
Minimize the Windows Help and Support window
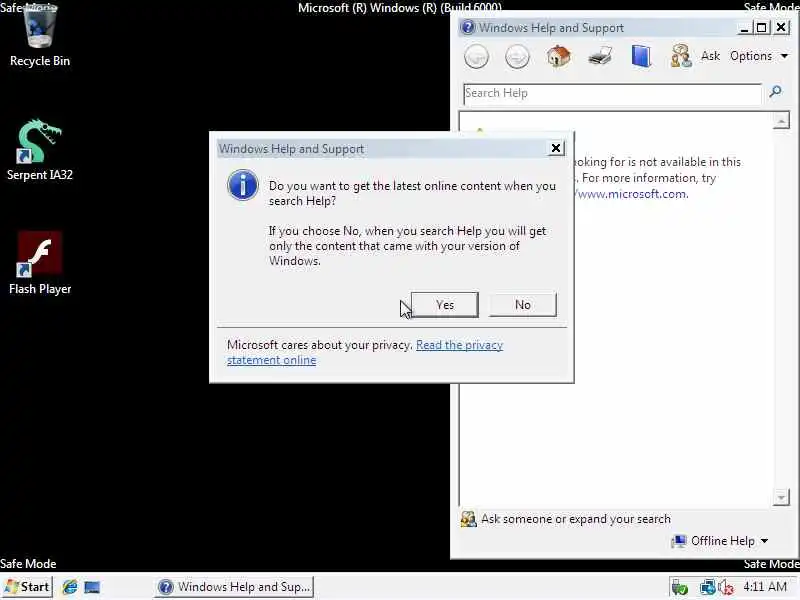(744, 28)
